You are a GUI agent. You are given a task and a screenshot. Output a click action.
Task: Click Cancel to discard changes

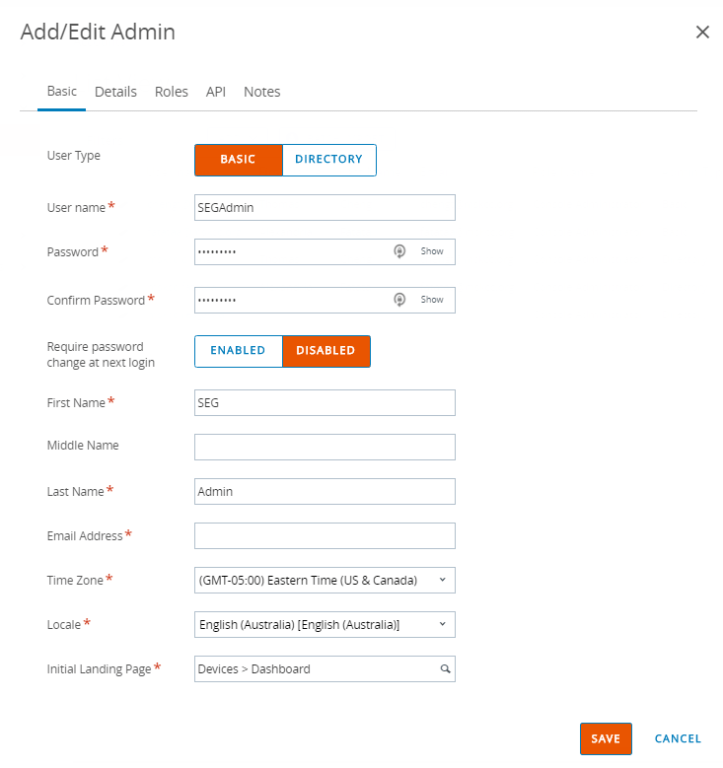(x=678, y=739)
